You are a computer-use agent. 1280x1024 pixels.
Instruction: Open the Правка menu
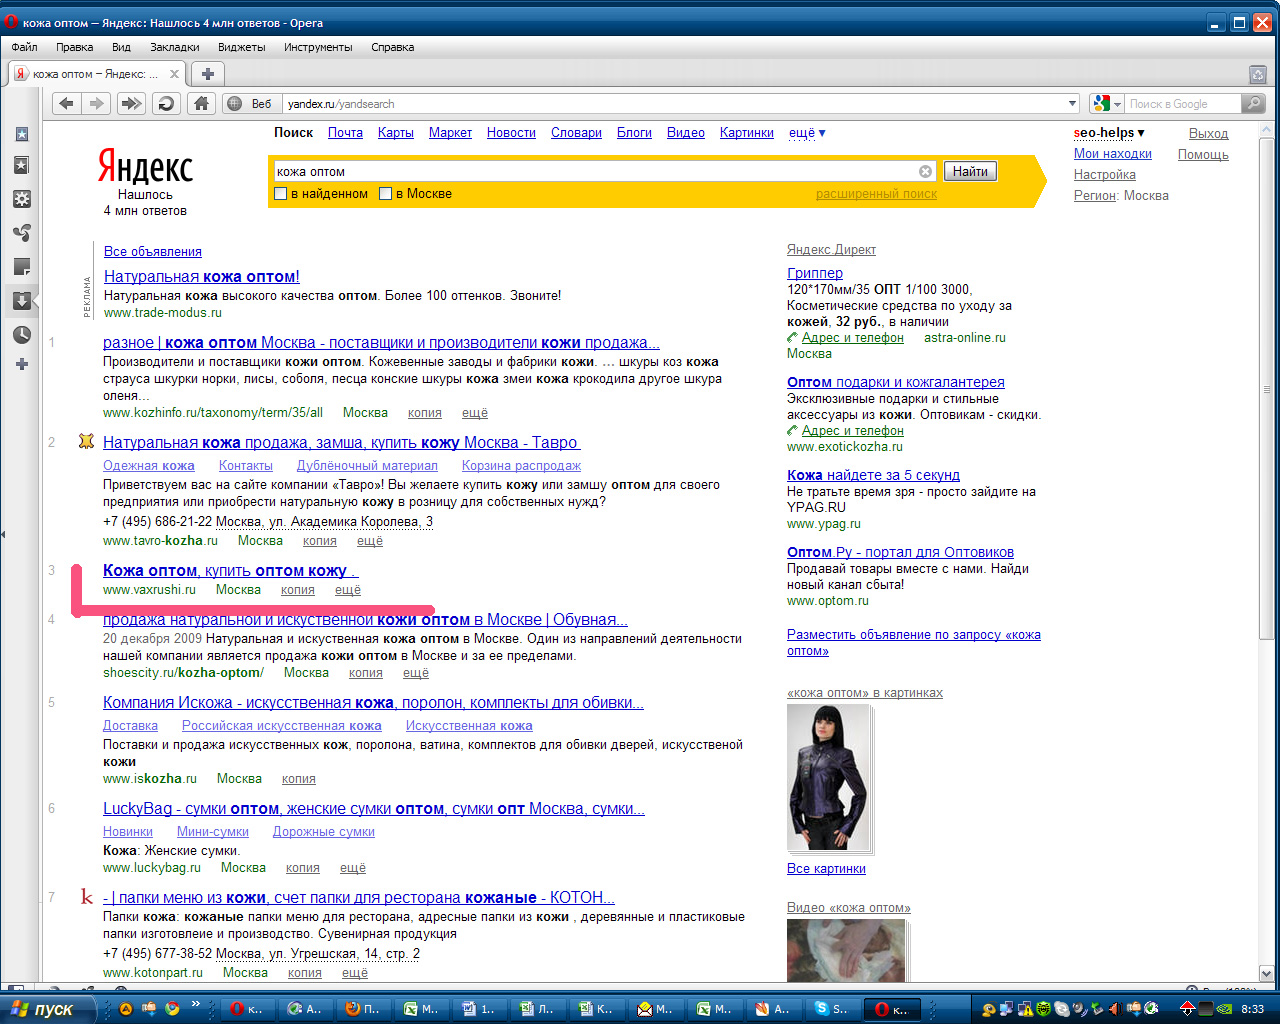click(x=75, y=47)
